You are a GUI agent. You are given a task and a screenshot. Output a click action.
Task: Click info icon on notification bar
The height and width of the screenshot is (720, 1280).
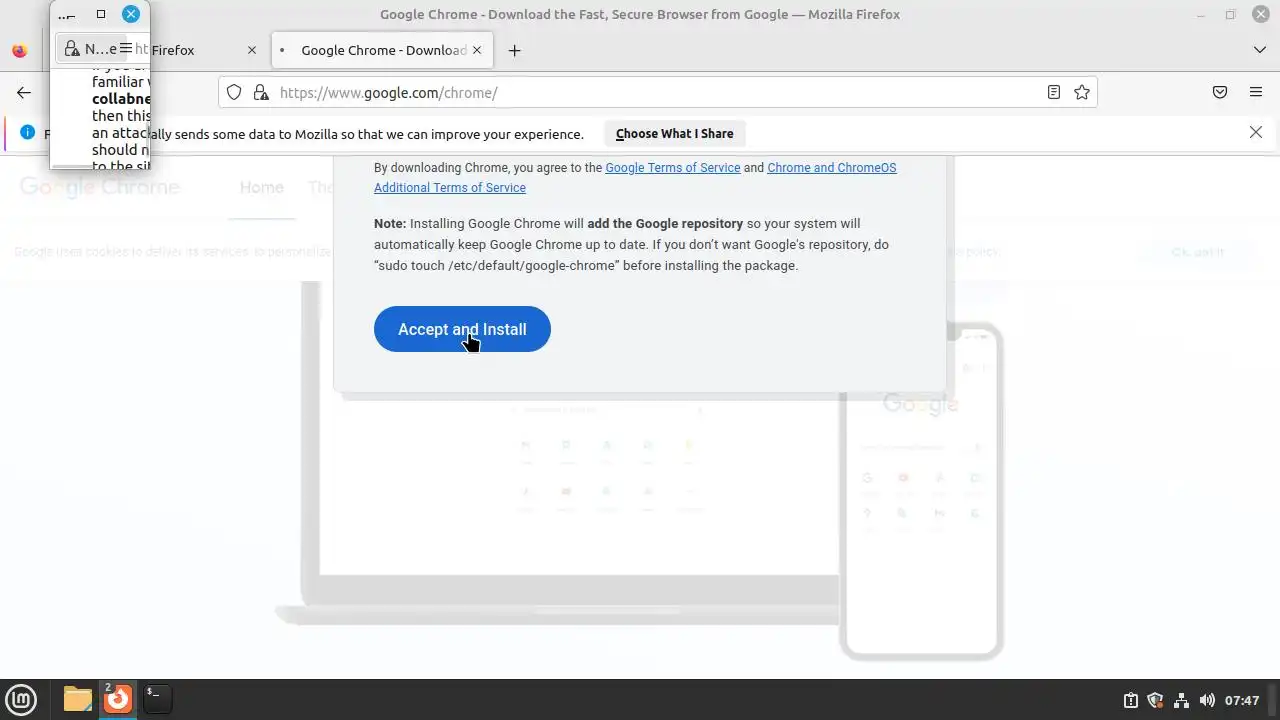28,133
